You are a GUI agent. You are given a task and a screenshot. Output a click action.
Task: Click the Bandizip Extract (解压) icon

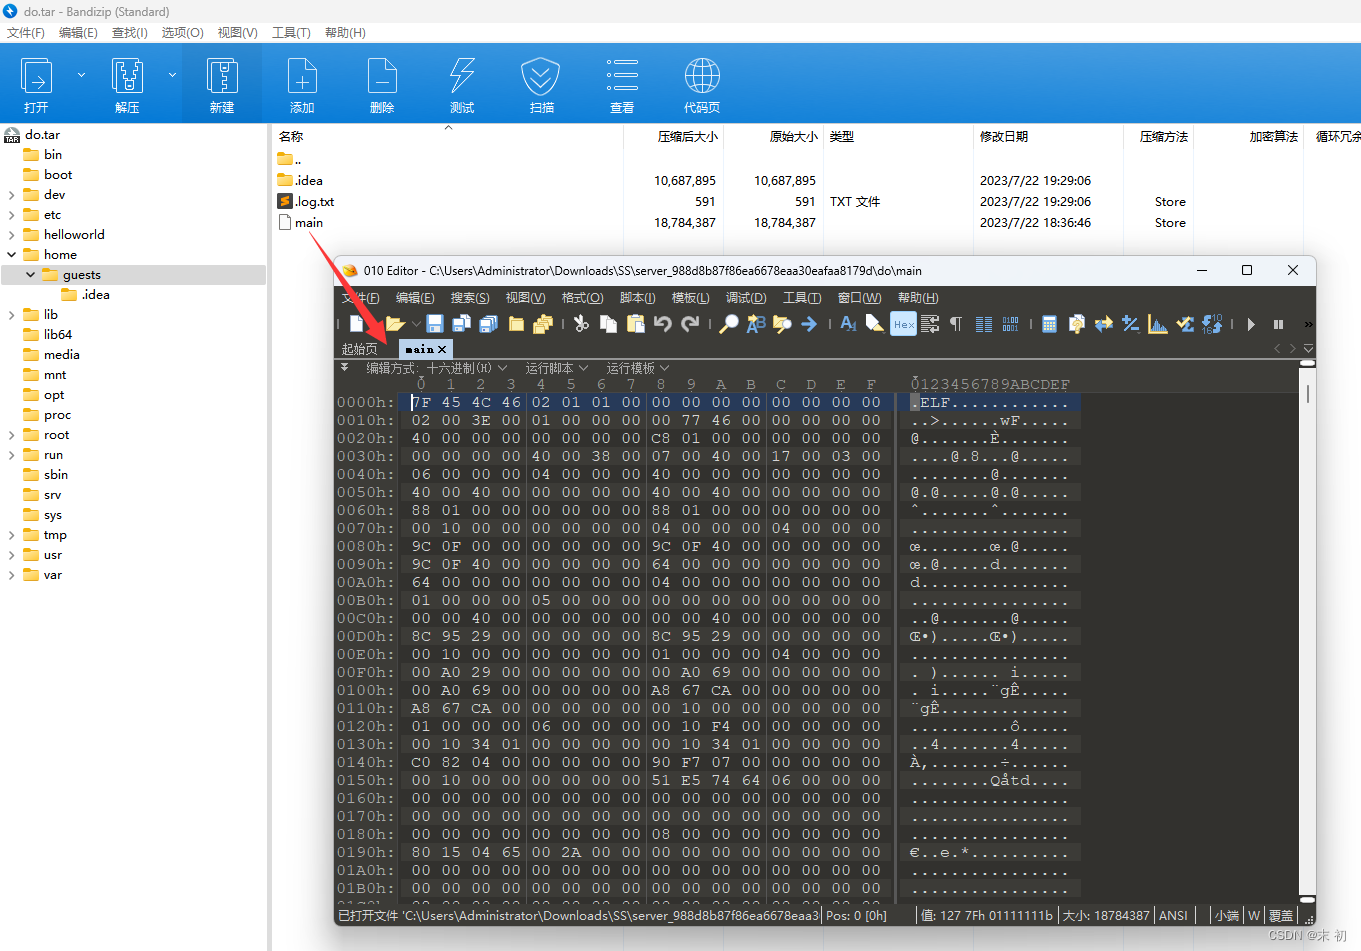(127, 77)
